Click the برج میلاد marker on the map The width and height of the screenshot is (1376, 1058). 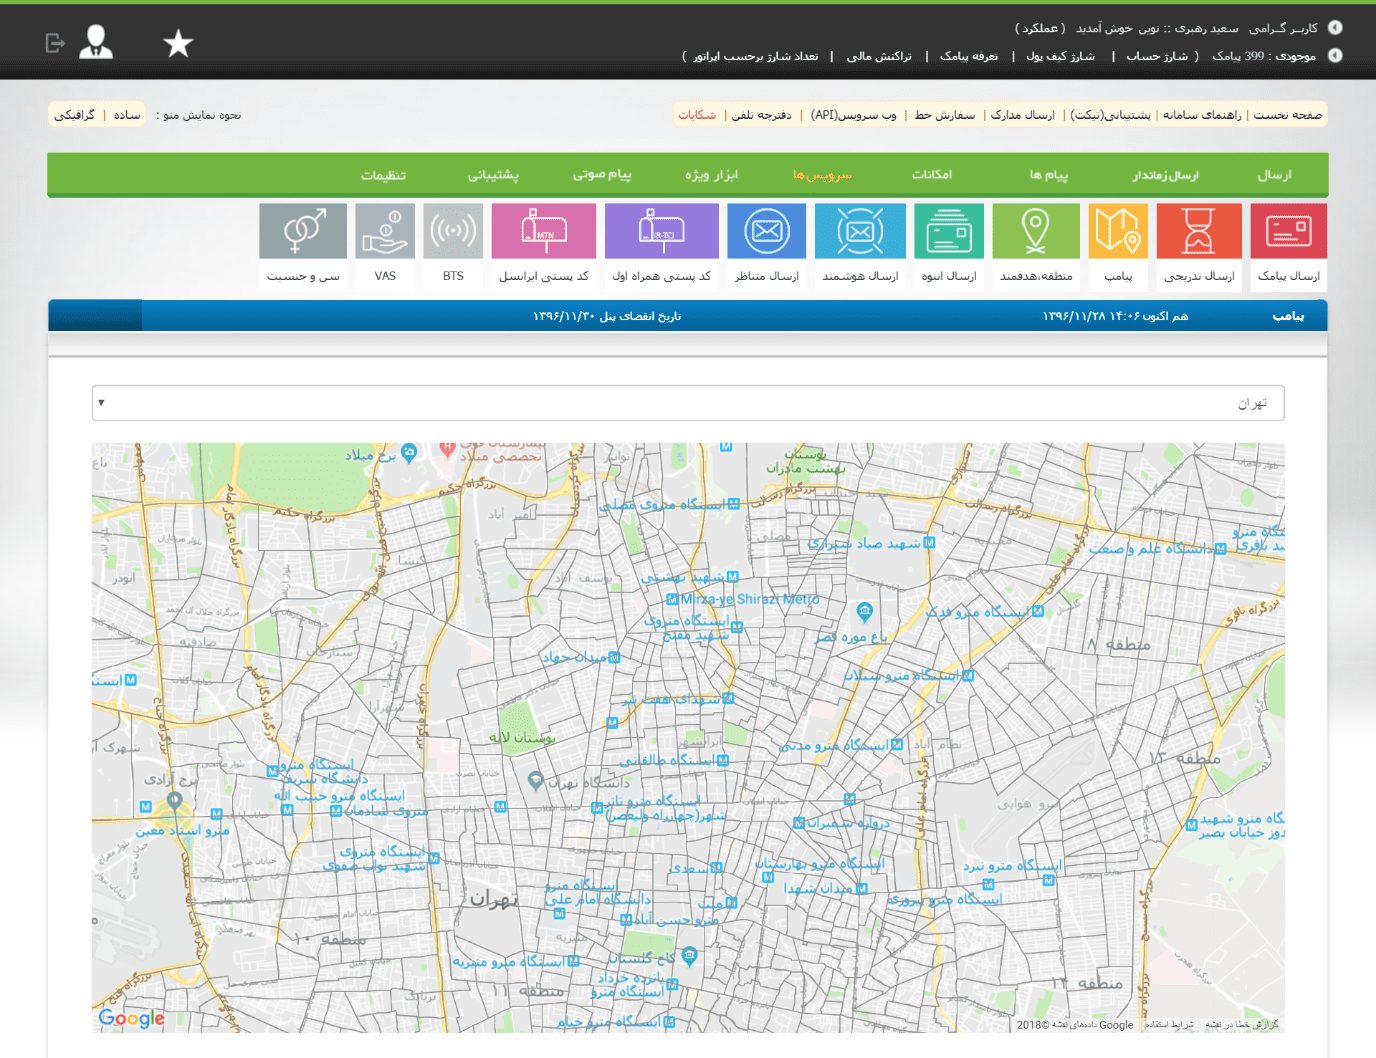pyautogui.click(x=409, y=453)
